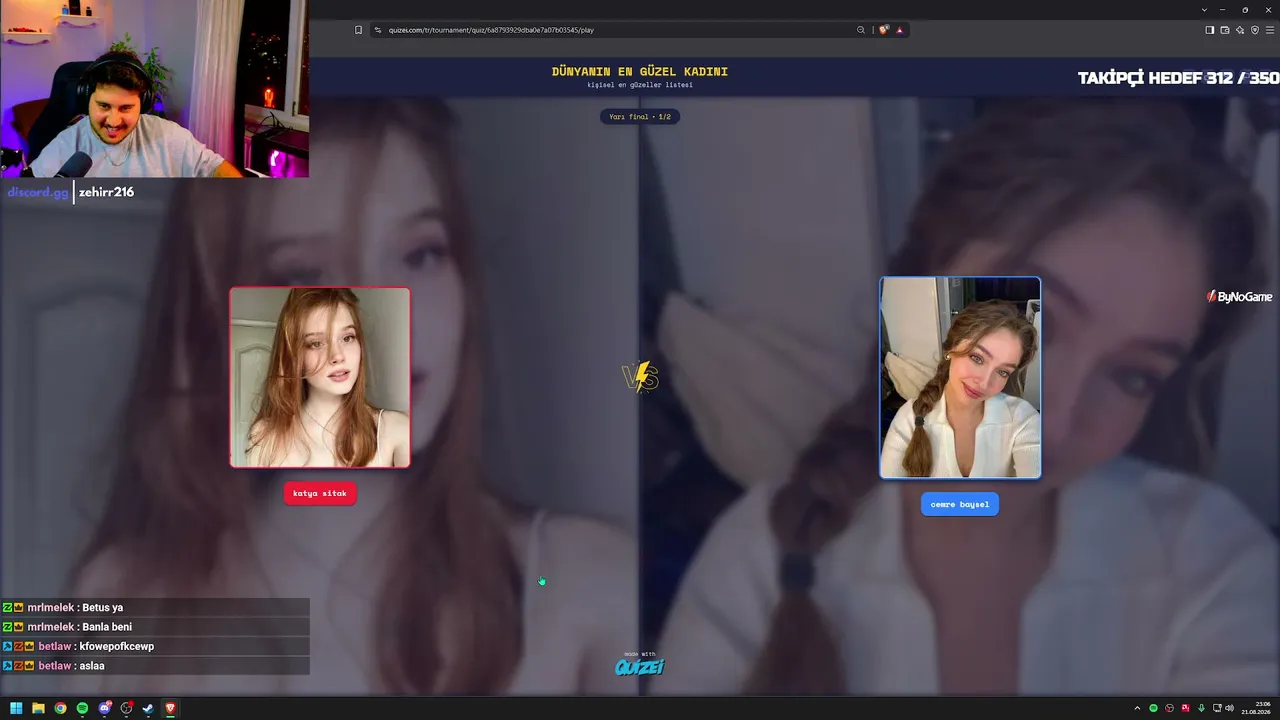Bookmark this page with the bookmark icon

pyautogui.click(x=358, y=30)
